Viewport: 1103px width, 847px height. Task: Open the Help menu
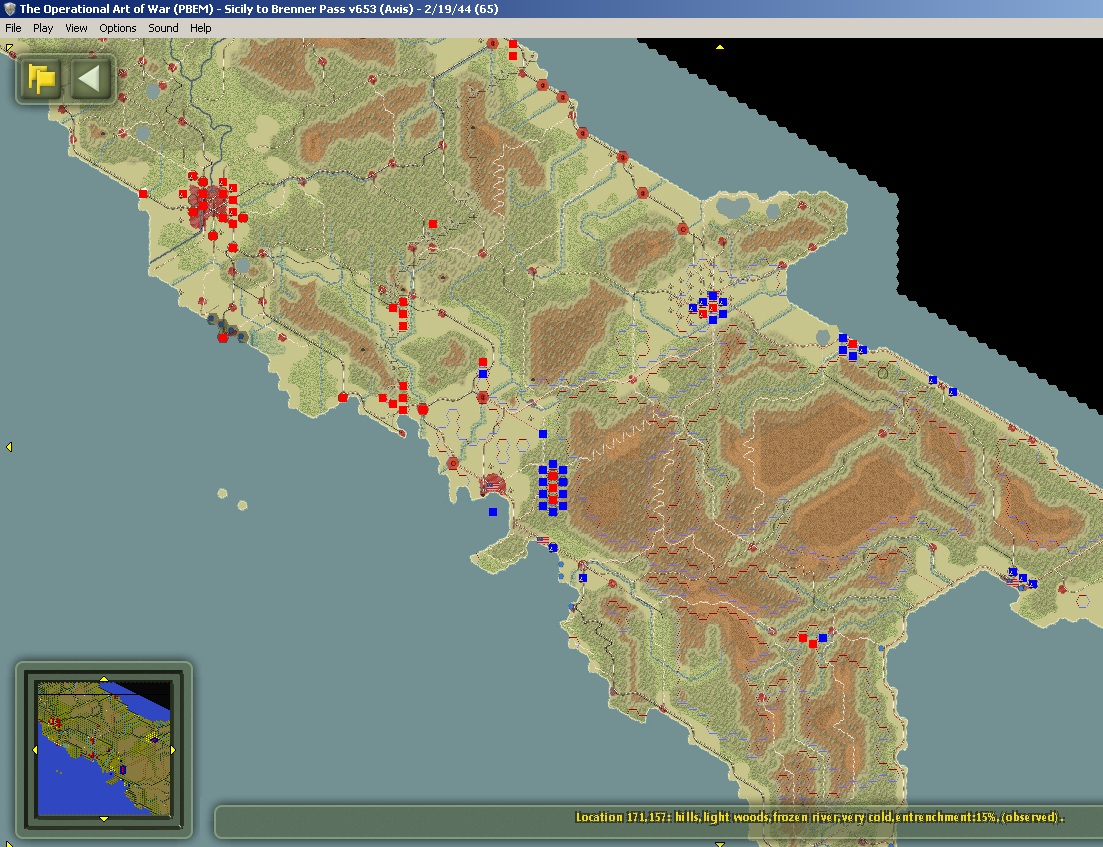pos(200,28)
